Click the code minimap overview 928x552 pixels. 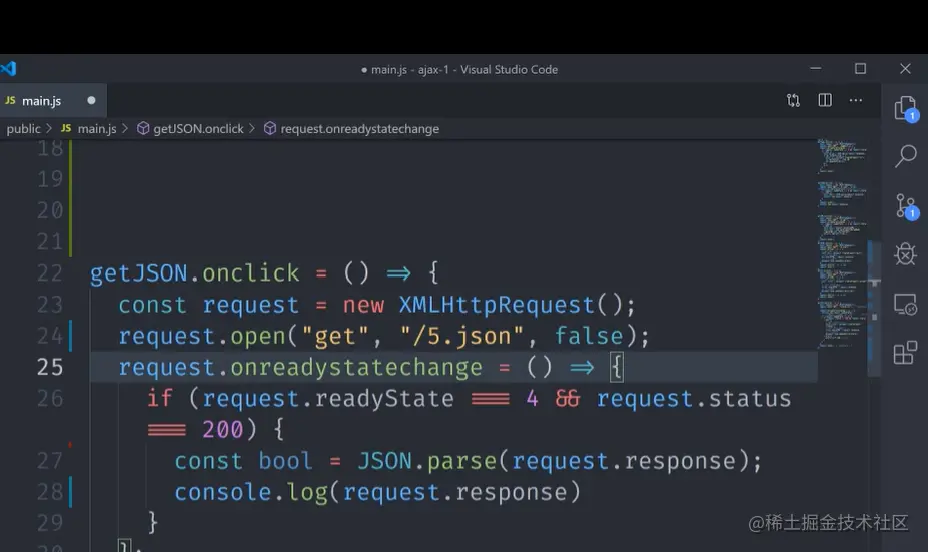pos(842,243)
